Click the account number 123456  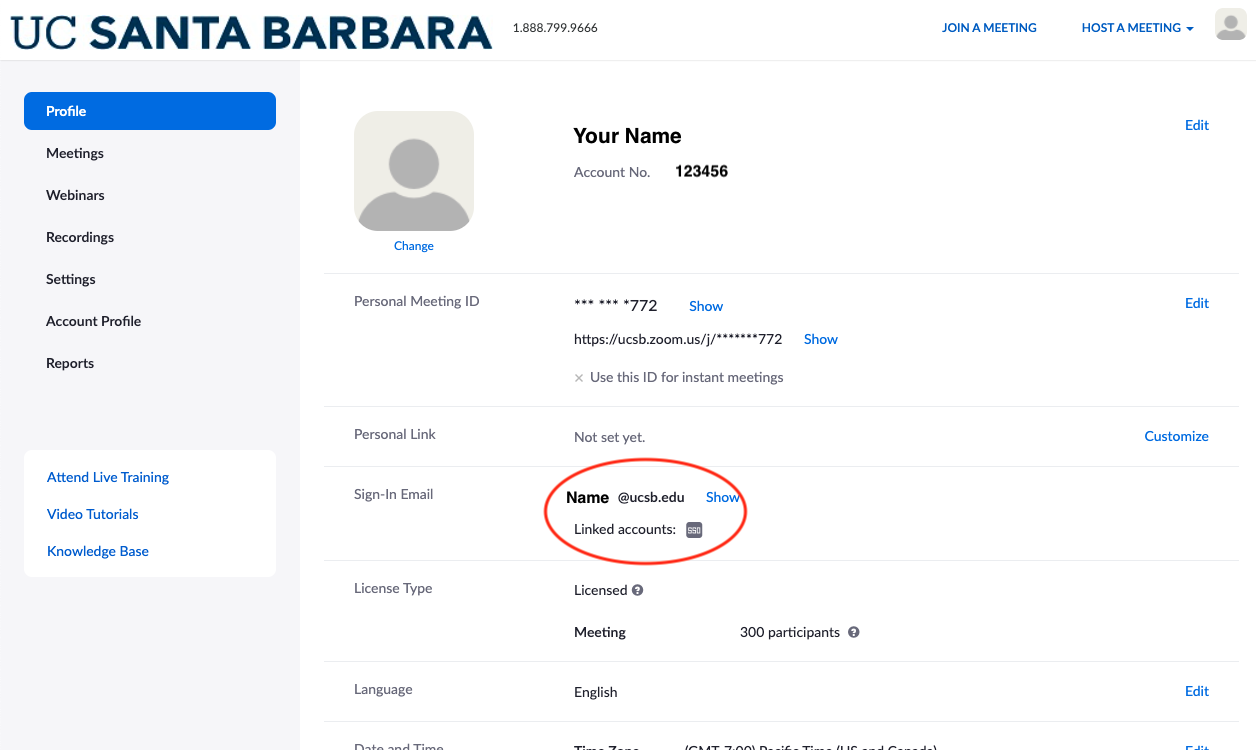(701, 171)
